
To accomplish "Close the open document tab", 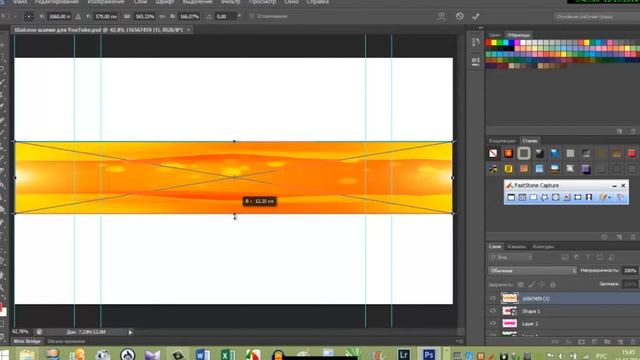I will (189, 30).
